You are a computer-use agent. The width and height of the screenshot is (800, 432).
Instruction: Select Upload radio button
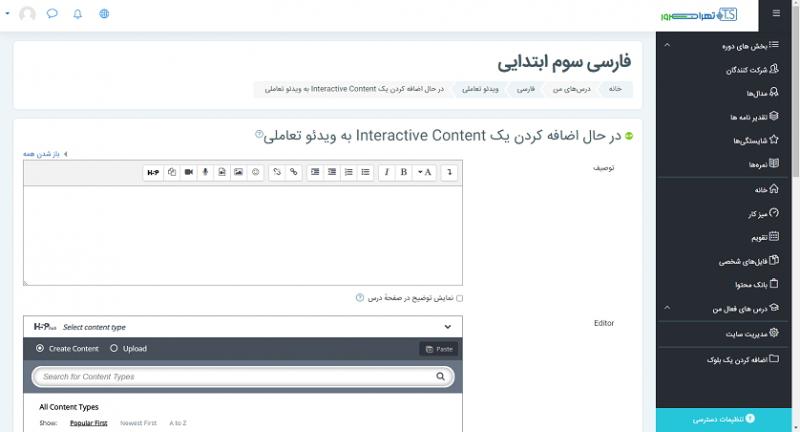(114, 348)
